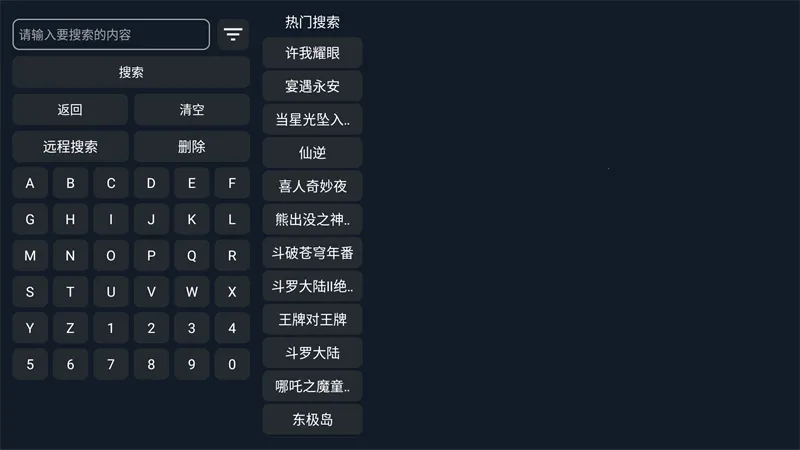The image size is (800, 450).
Task: Type letter A on the keyboard
Action: [30, 184]
